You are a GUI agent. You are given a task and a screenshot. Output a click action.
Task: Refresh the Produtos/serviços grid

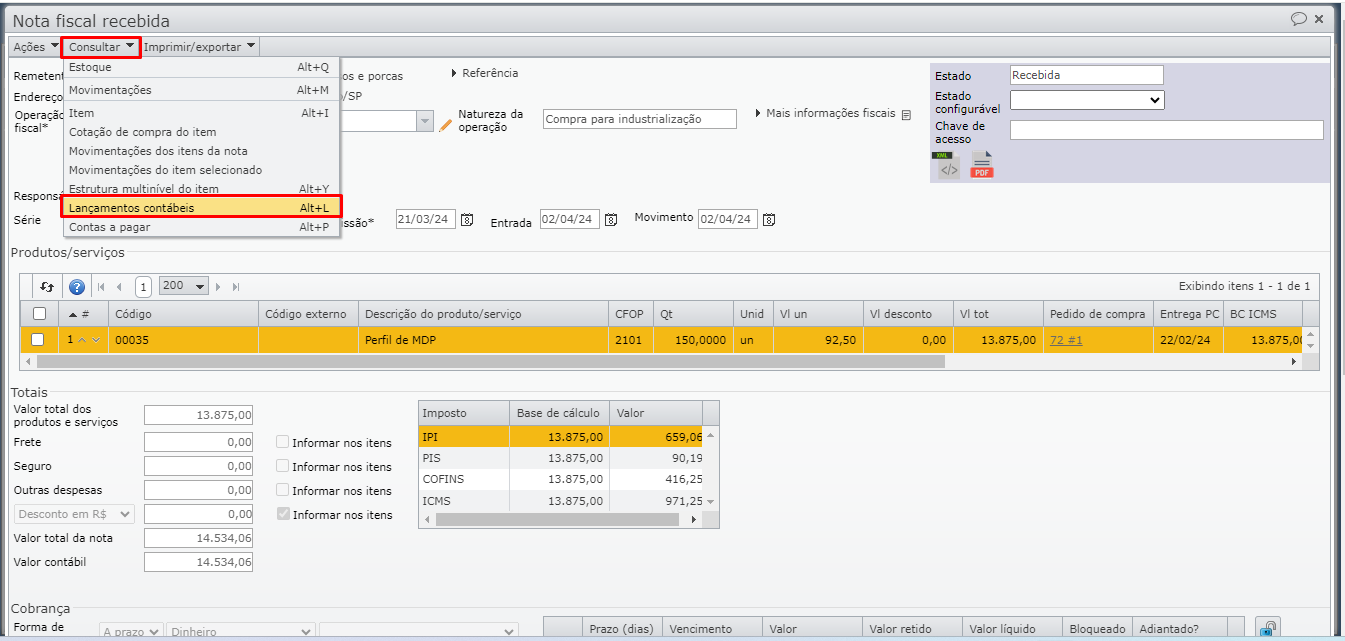pos(46,286)
